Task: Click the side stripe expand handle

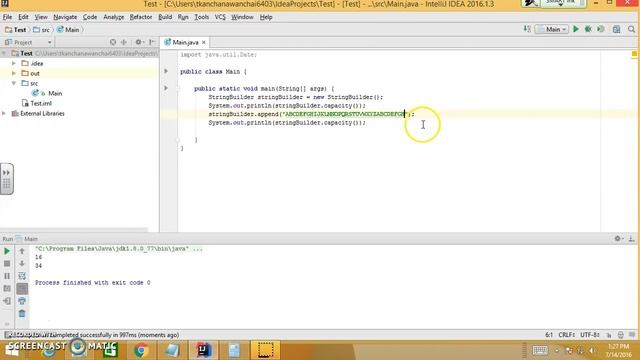Action: point(7,179)
